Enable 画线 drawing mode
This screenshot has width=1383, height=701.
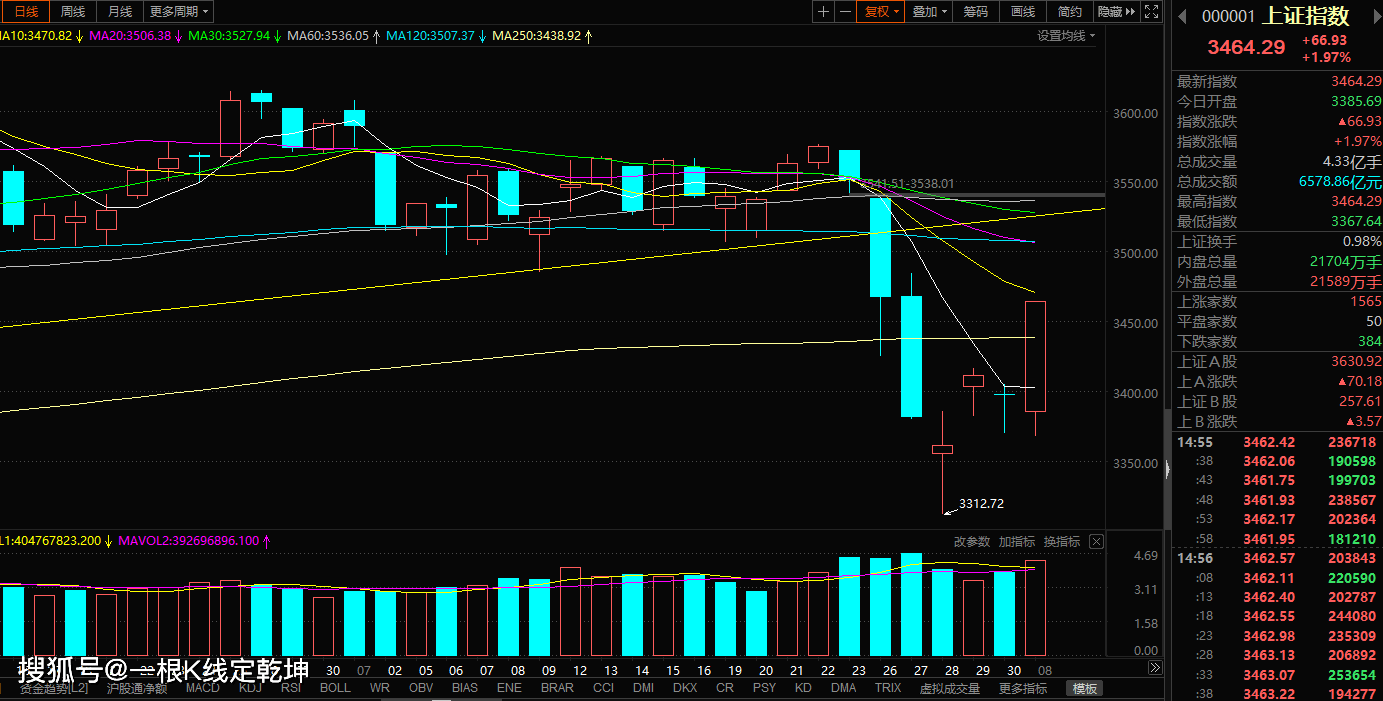pos(1023,12)
